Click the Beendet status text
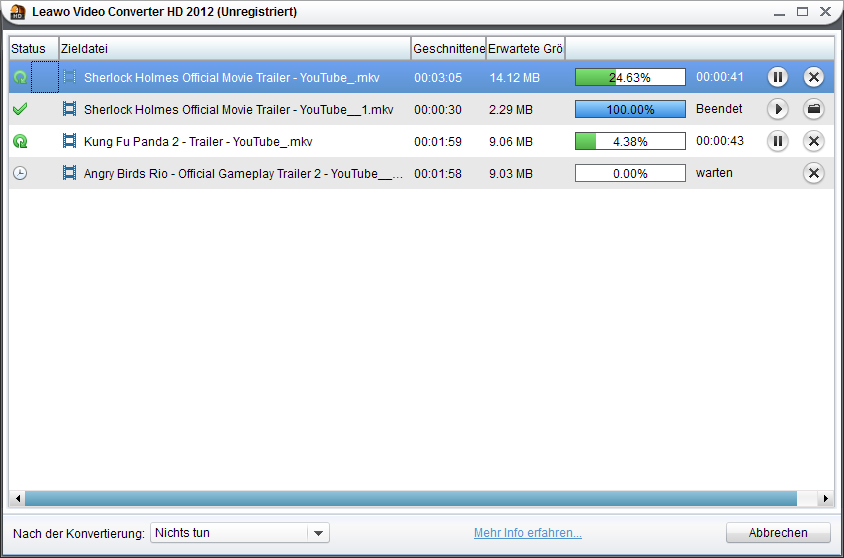This screenshot has width=844, height=558. pos(719,109)
